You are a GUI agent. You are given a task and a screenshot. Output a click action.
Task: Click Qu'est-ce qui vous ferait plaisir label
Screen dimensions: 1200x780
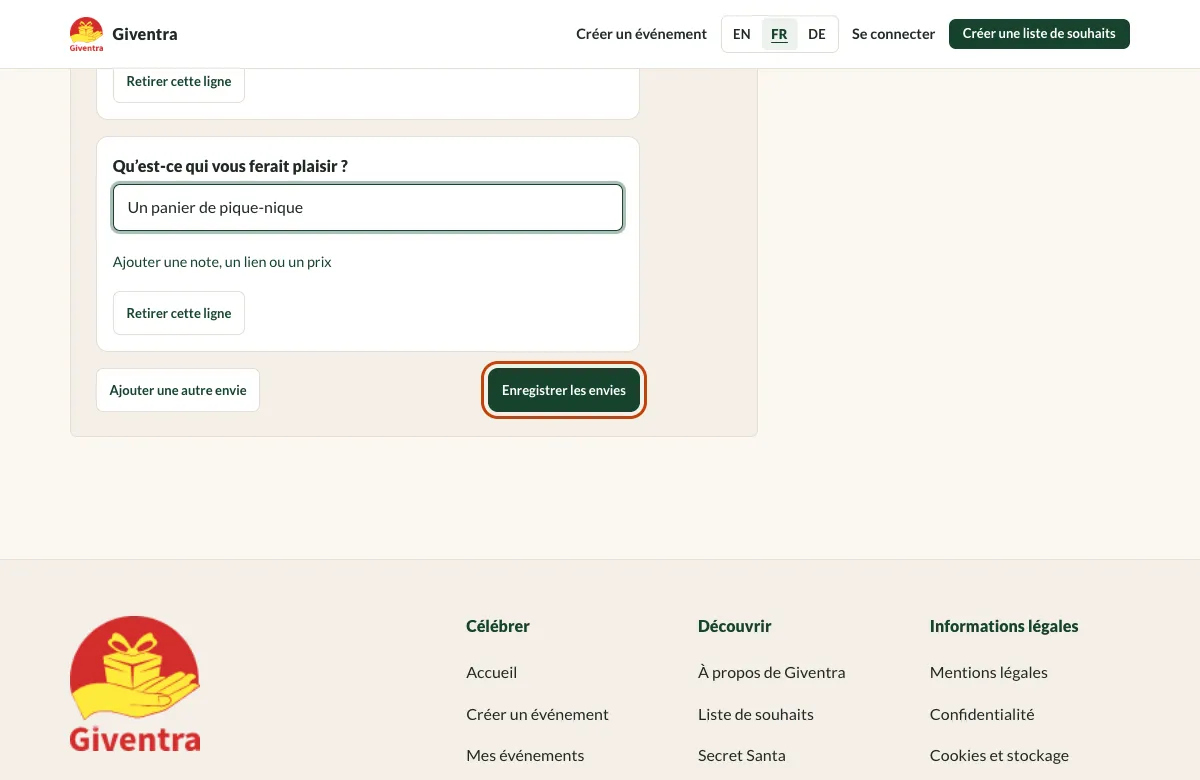point(230,166)
